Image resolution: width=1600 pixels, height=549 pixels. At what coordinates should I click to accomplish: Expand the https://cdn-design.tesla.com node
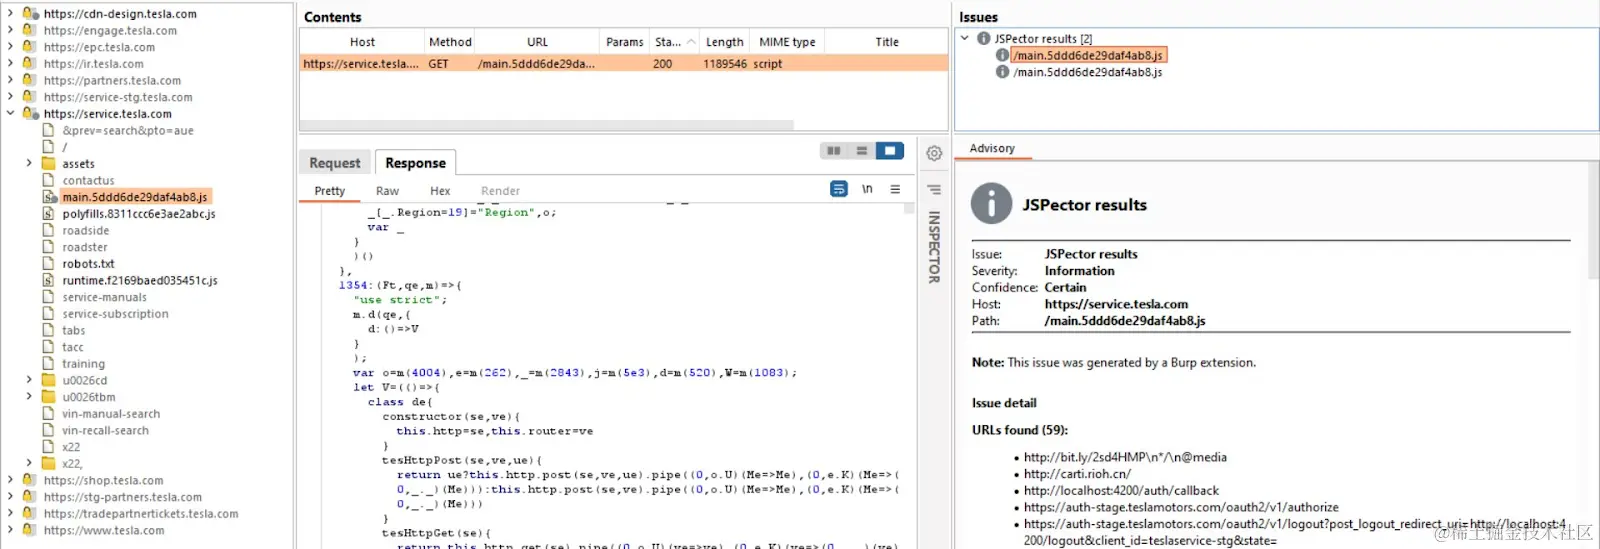click(x=10, y=14)
